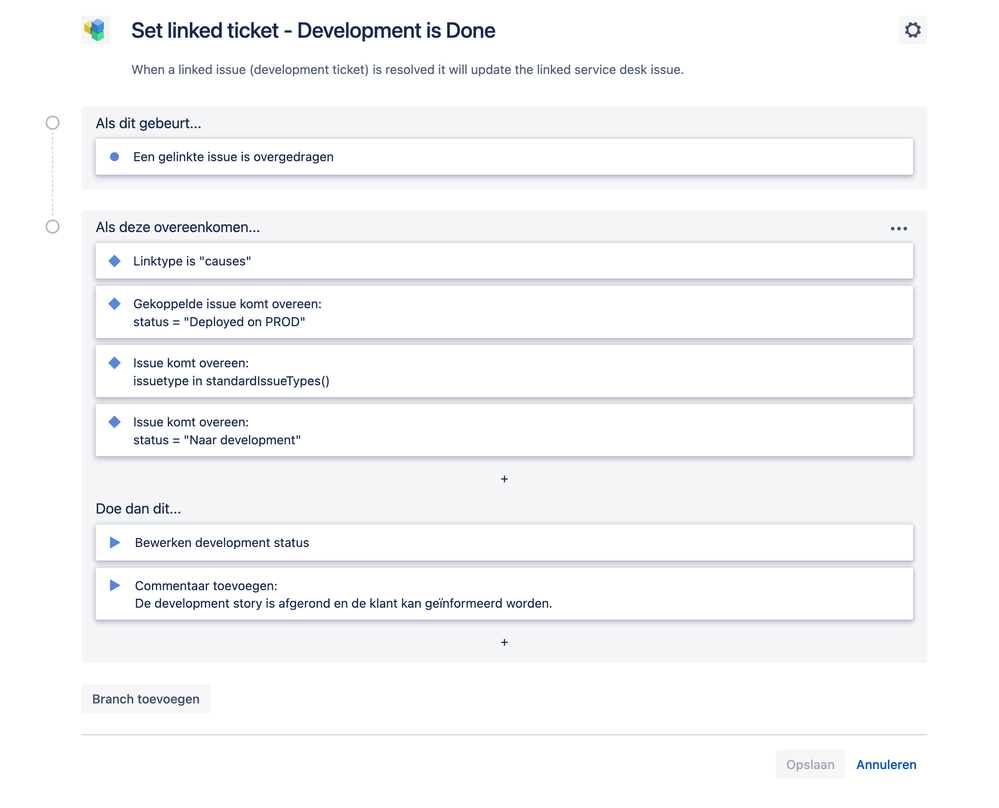The image size is (999, 808).
Task: Click the trigger circle icon for linked issue
Action: coord(114,157)
